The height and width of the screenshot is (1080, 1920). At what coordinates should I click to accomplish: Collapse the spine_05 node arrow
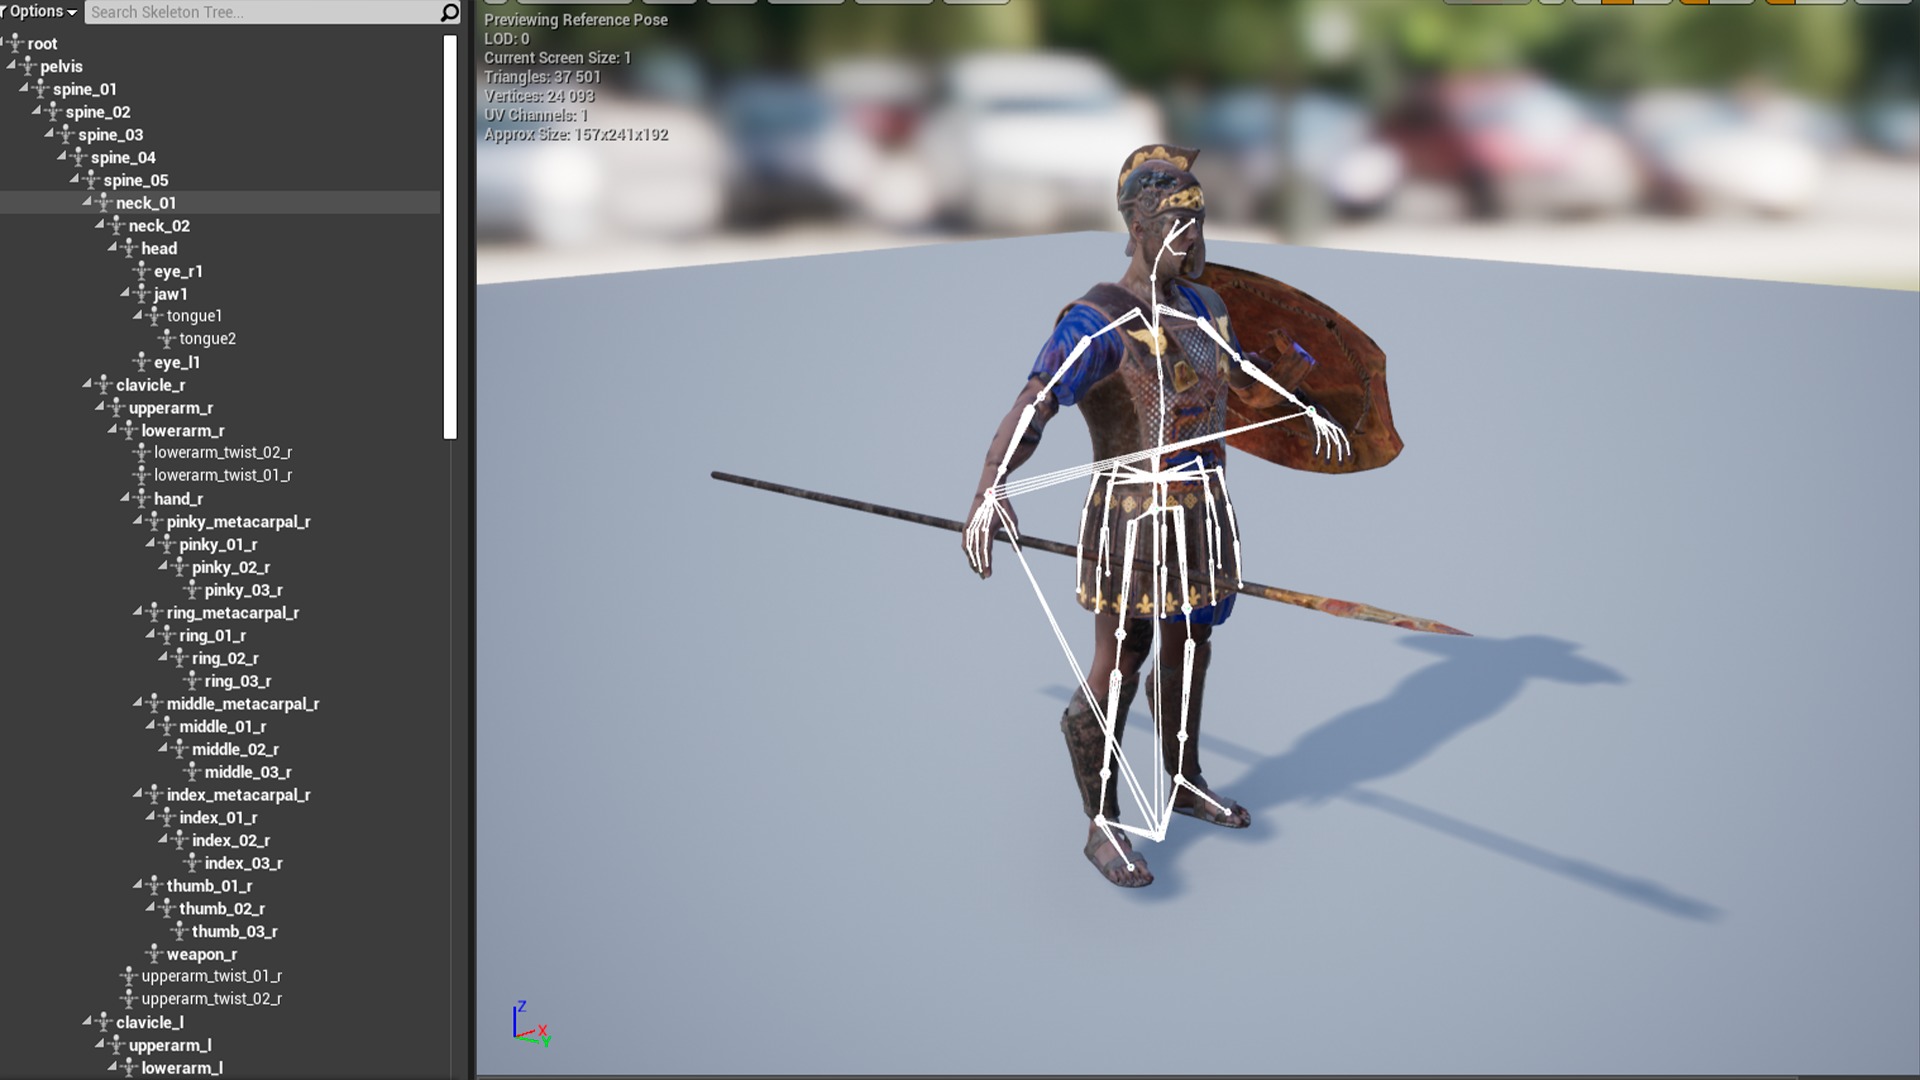(x=75, y=179)
